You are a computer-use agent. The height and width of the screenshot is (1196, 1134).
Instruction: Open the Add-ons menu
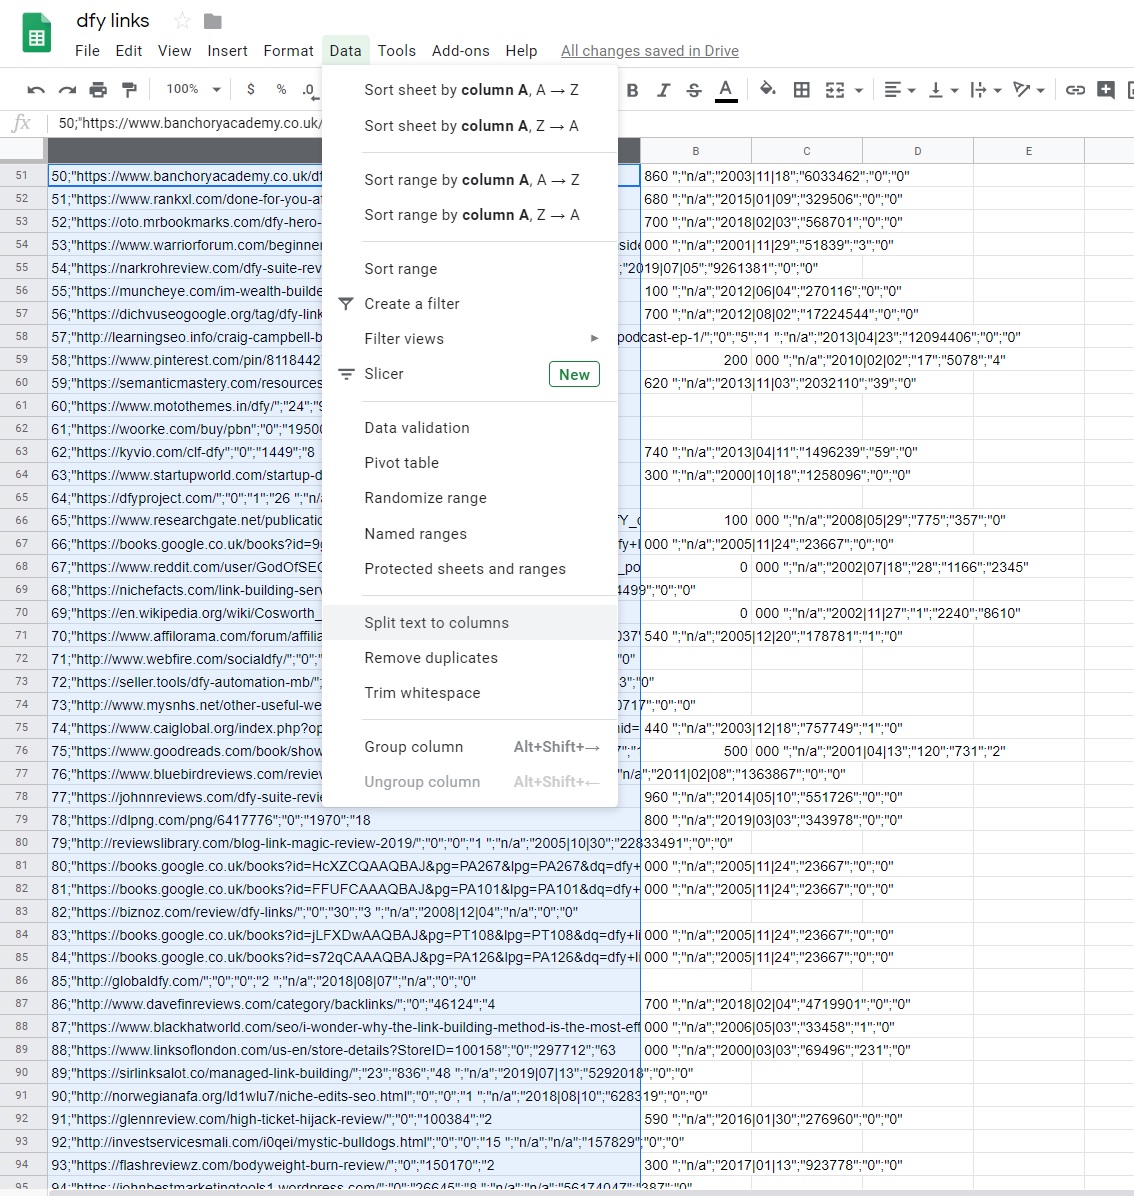[x=461, y=50]
